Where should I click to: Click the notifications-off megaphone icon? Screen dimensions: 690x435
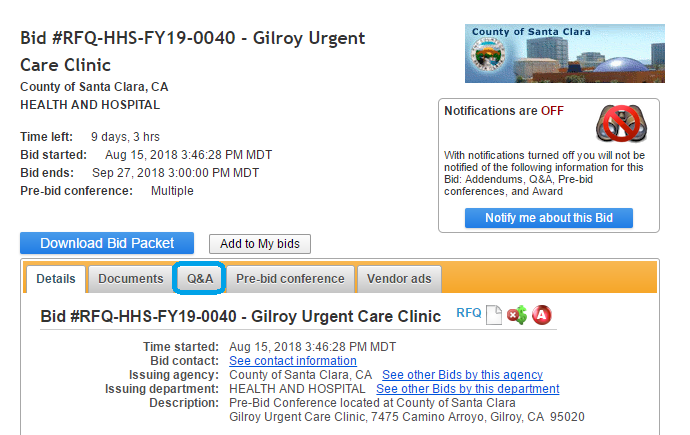(622, 123)
